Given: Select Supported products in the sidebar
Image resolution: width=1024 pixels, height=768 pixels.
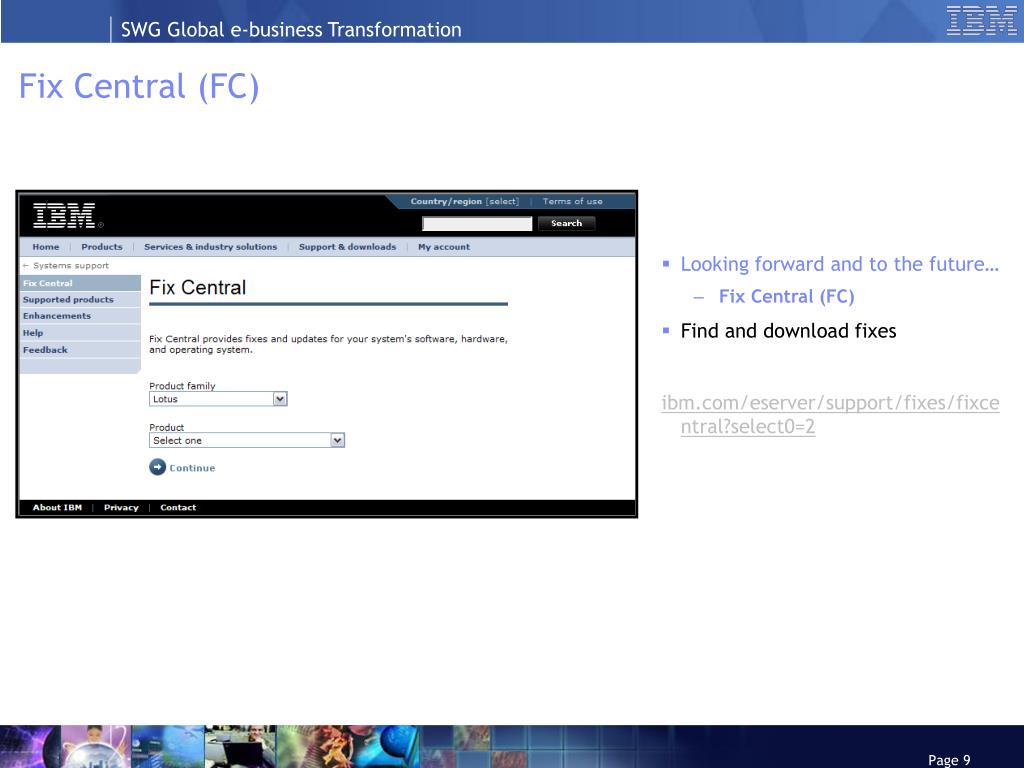Looking at the screenshot, I should click(x=80, y=300).
